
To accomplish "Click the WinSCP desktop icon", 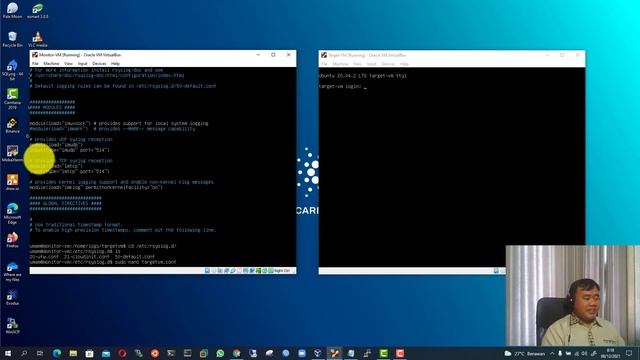I will (12, 326).
